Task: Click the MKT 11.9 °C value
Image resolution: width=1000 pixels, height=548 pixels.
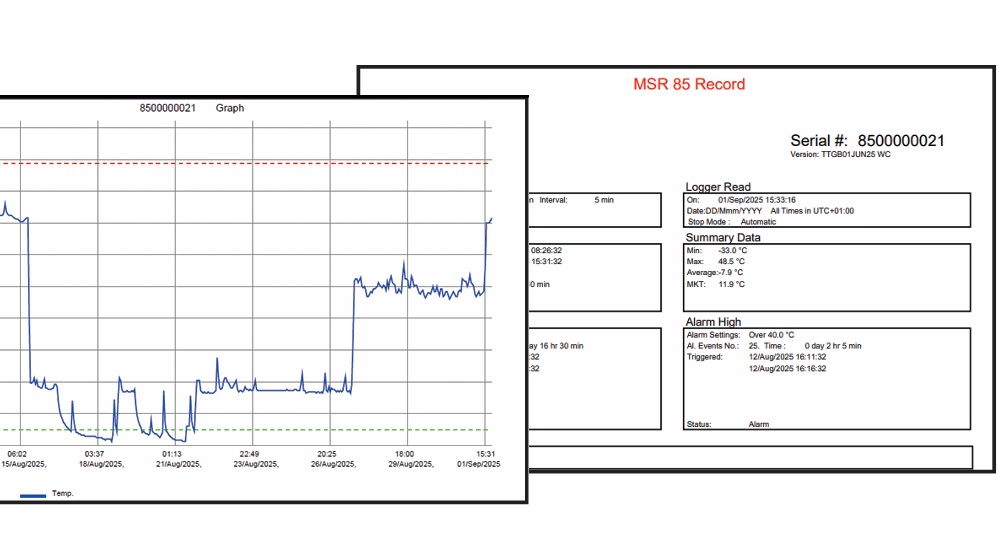Action: pos(715,284)
